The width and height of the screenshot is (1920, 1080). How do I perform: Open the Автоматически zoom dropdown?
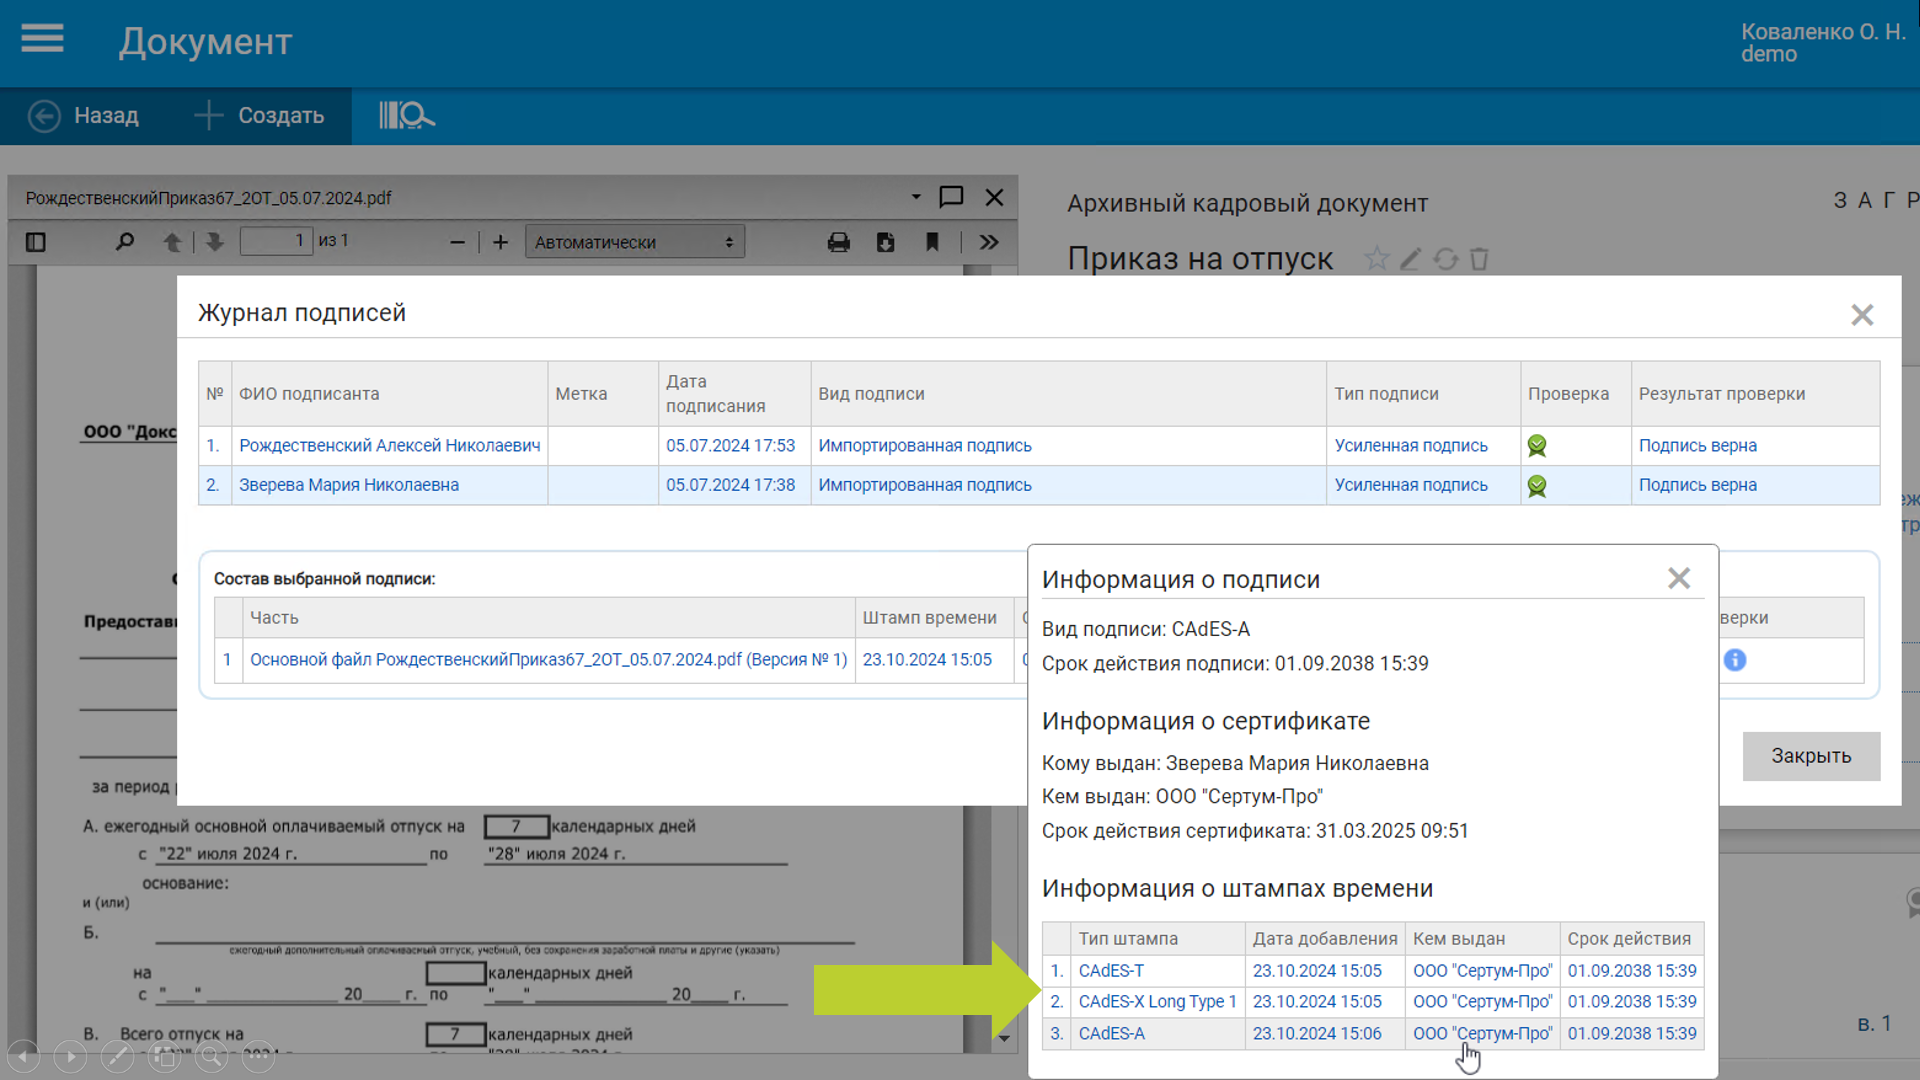[635, 242]
